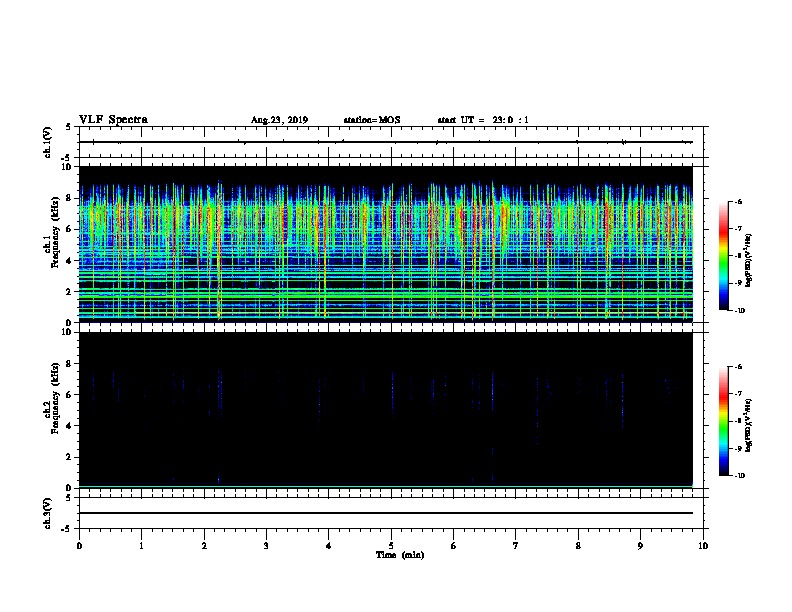Click the time axis tick label '2'

coord(204,546)
